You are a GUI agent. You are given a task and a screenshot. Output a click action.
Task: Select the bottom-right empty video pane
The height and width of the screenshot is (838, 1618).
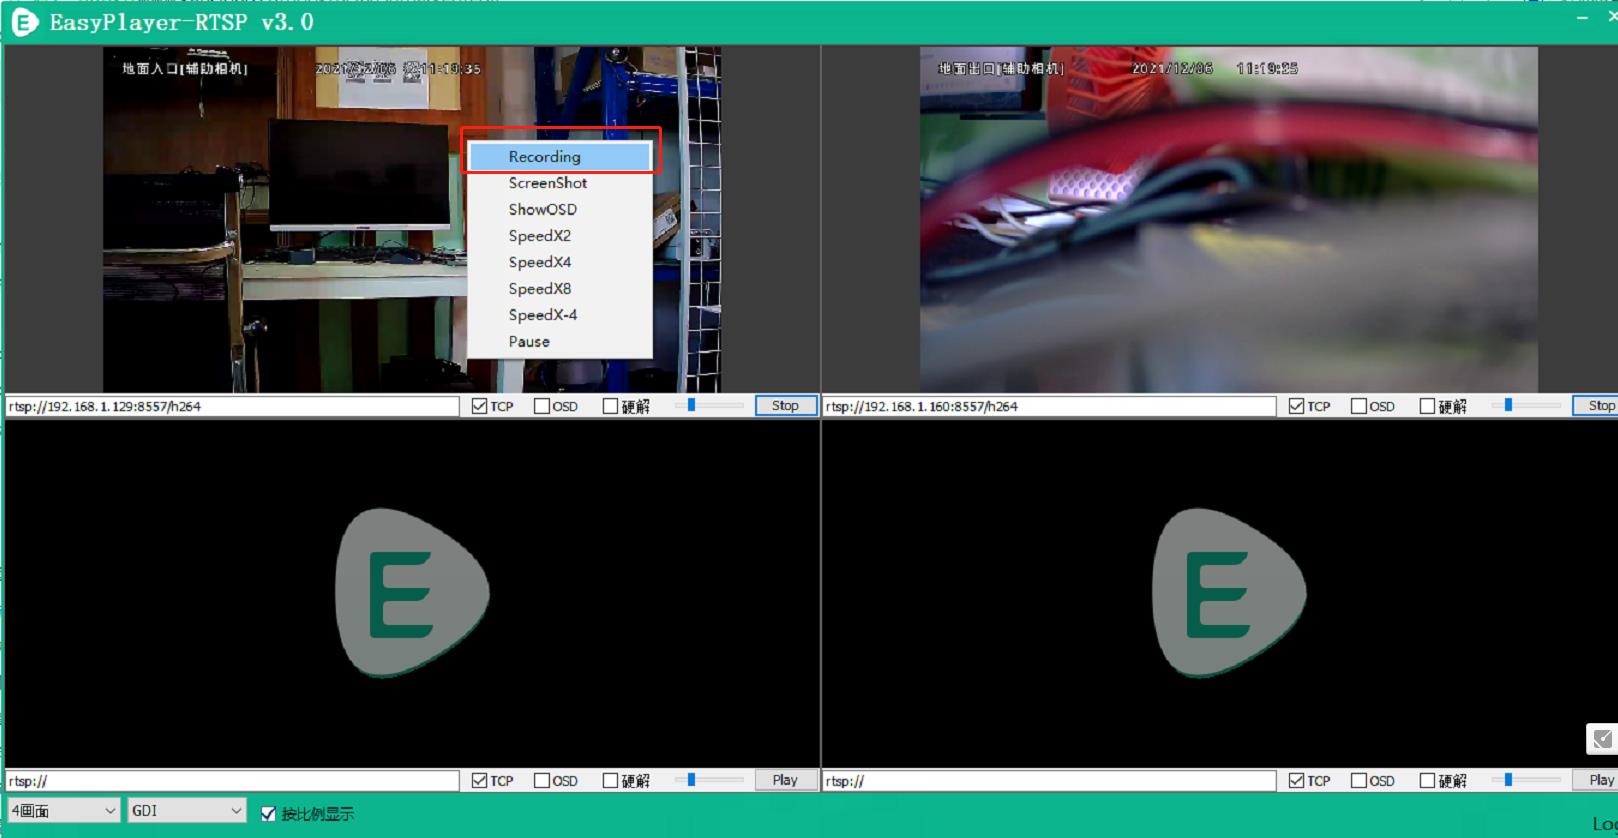pyautogui.click(x=1220, y=594)
